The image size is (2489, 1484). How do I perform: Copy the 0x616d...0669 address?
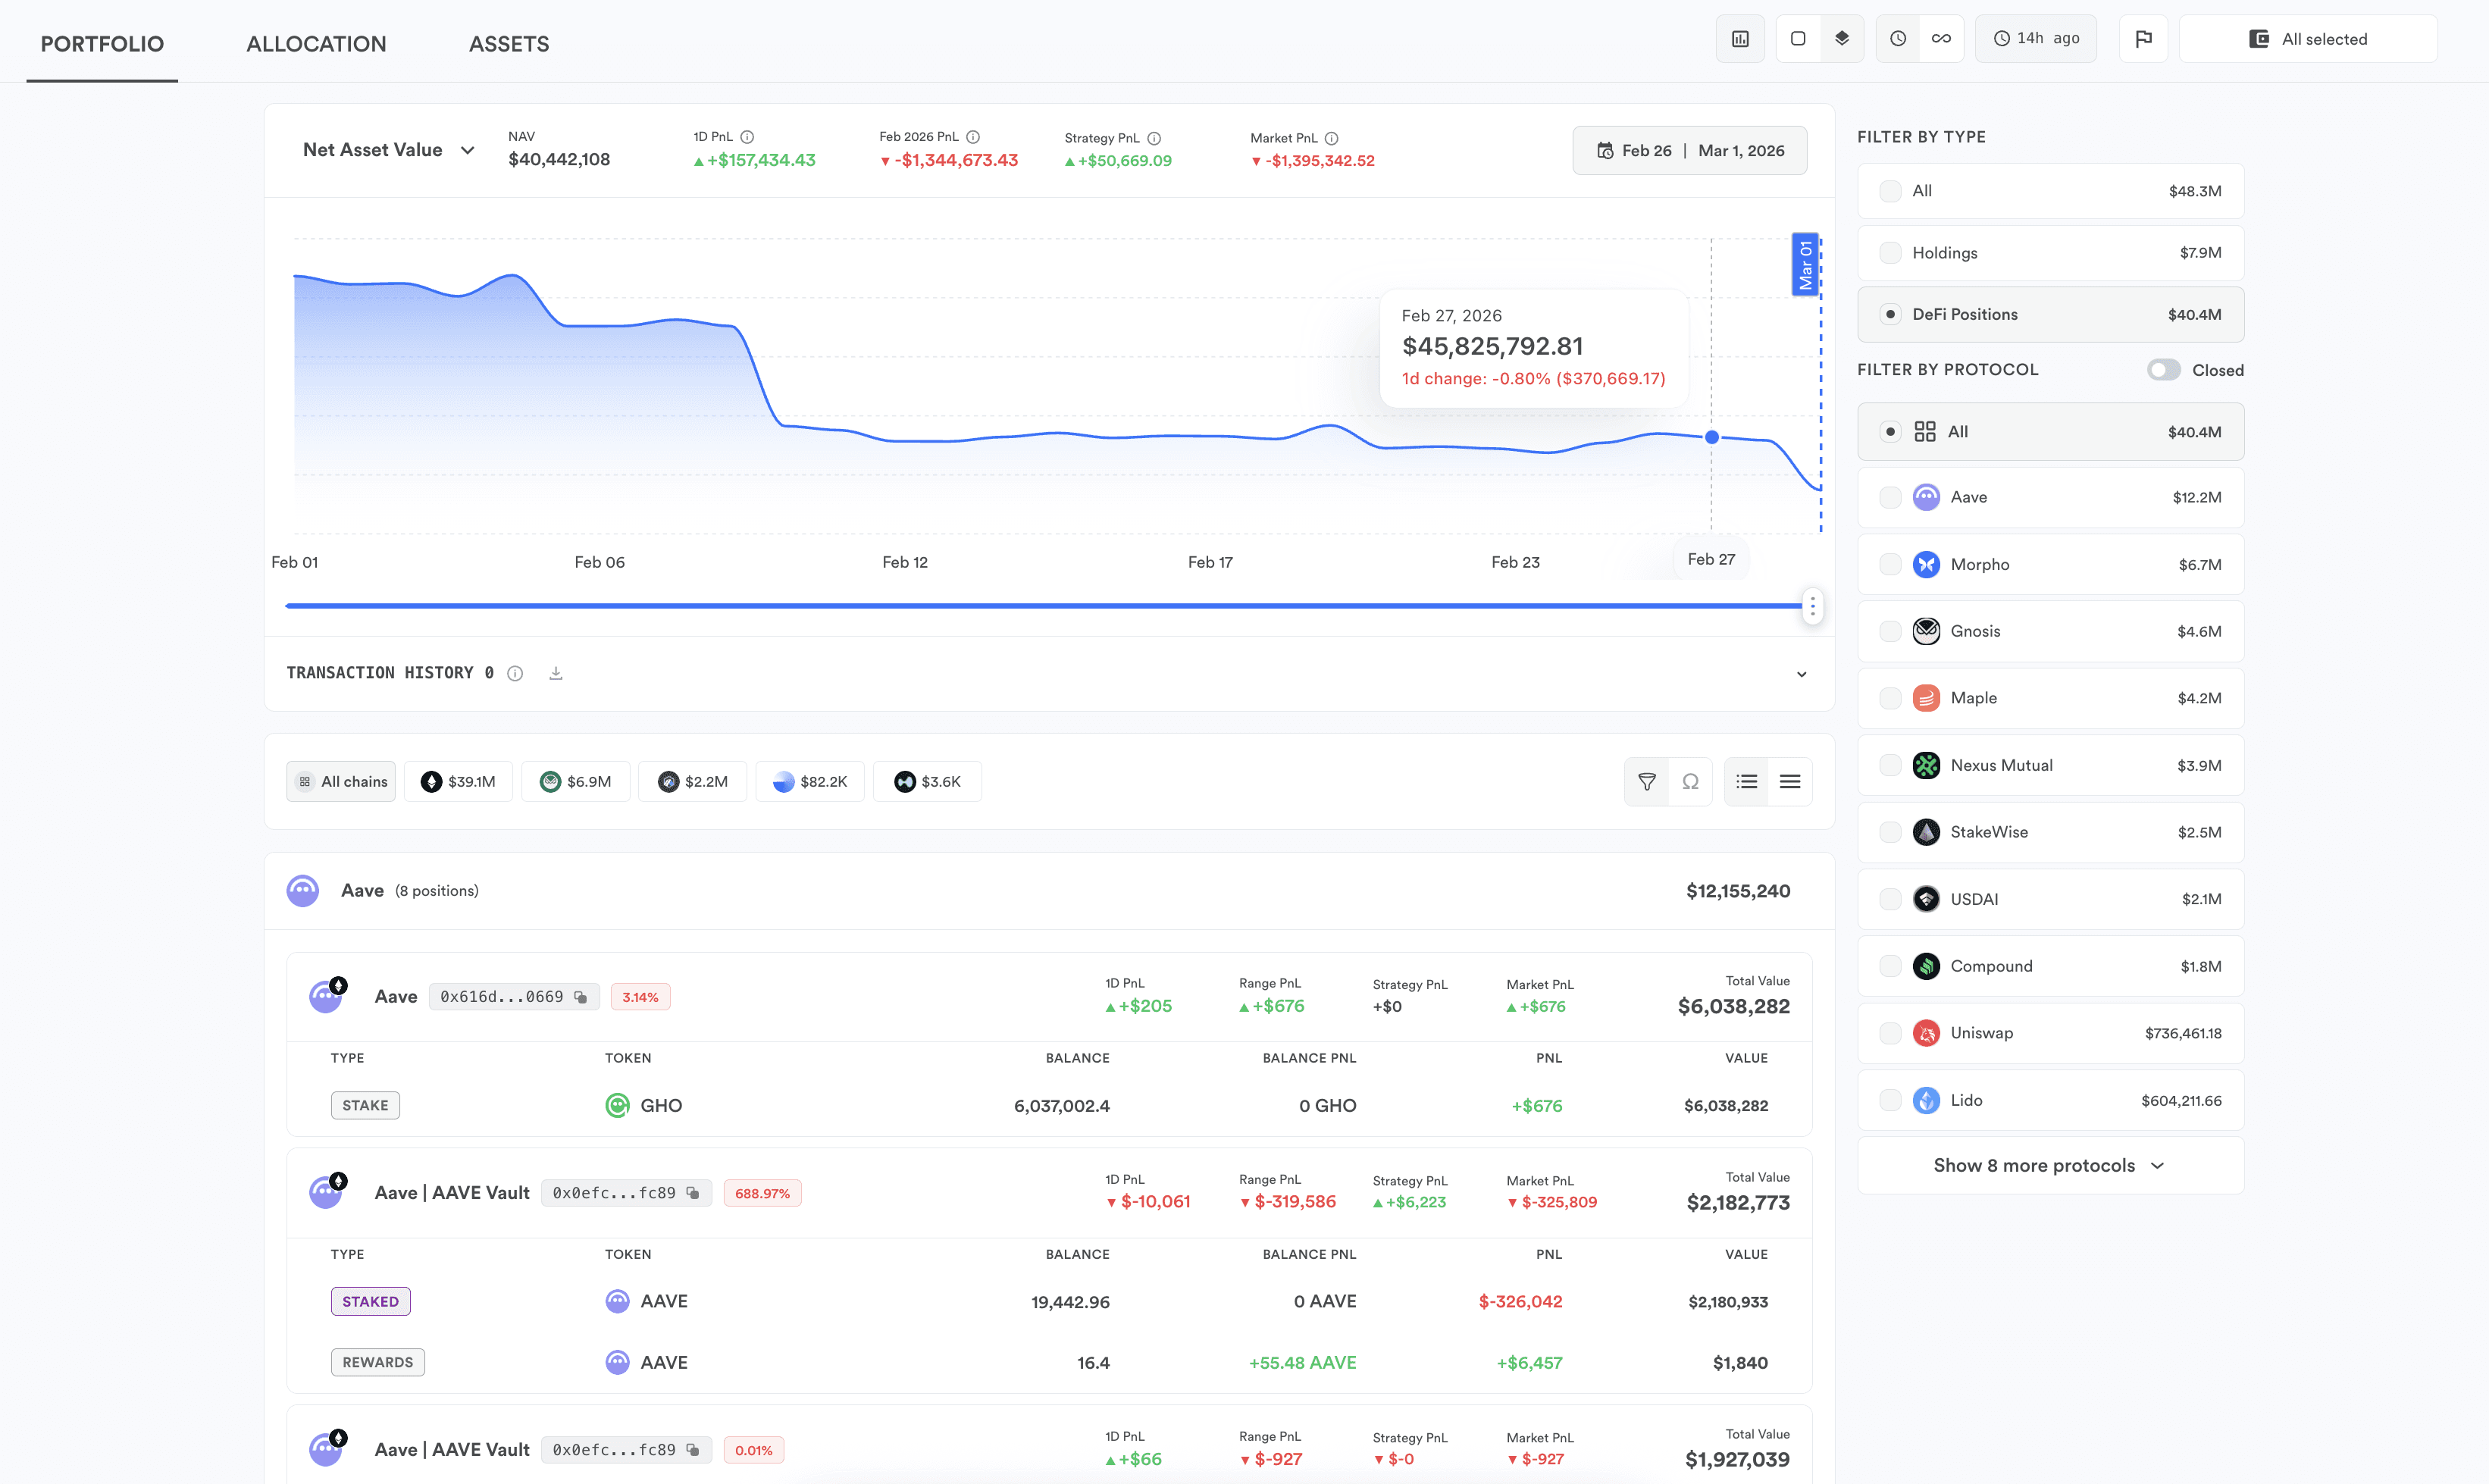click(581, 997)
